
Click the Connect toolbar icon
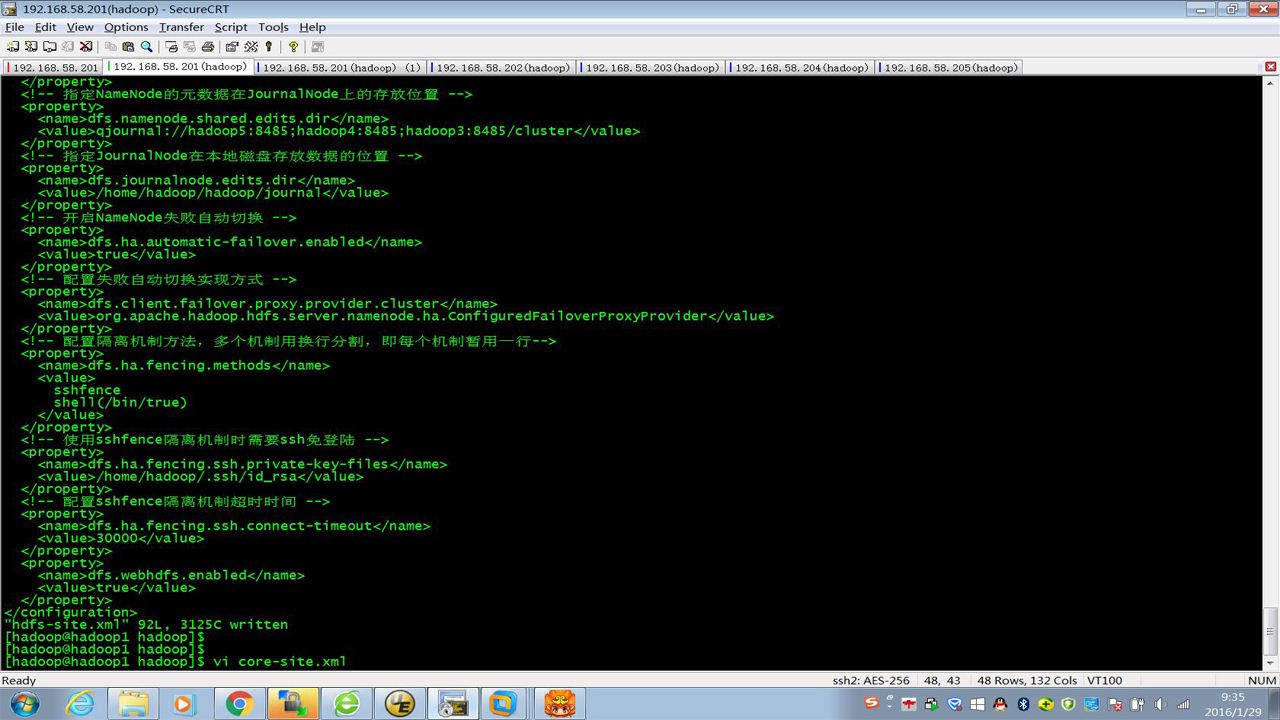(12, 46)
